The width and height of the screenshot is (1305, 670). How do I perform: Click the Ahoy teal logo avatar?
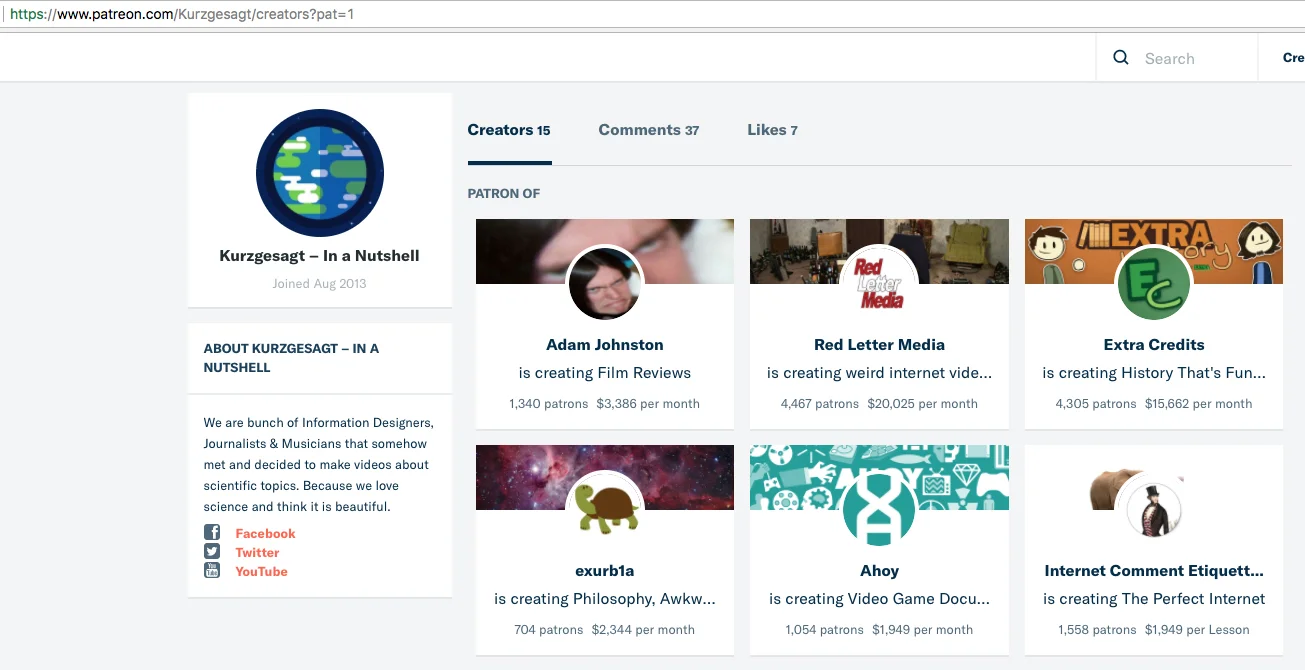879,509
